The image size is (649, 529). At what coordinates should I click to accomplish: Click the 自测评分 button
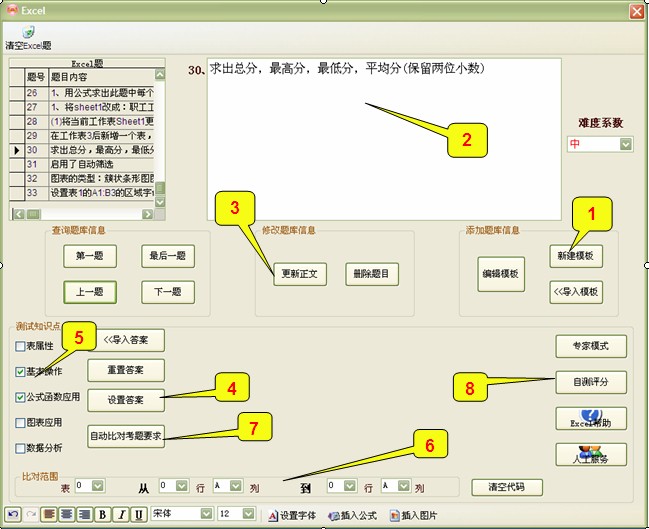[x=591, y=382]
